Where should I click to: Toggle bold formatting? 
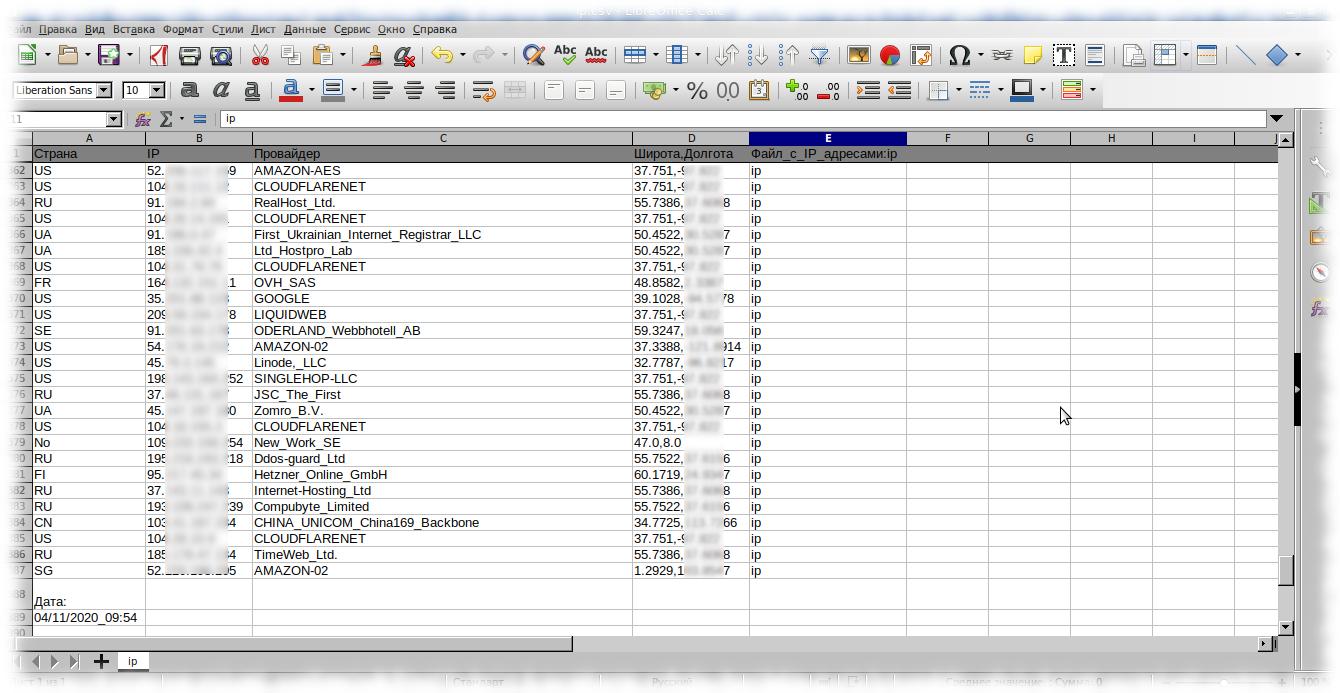(189, 90)
